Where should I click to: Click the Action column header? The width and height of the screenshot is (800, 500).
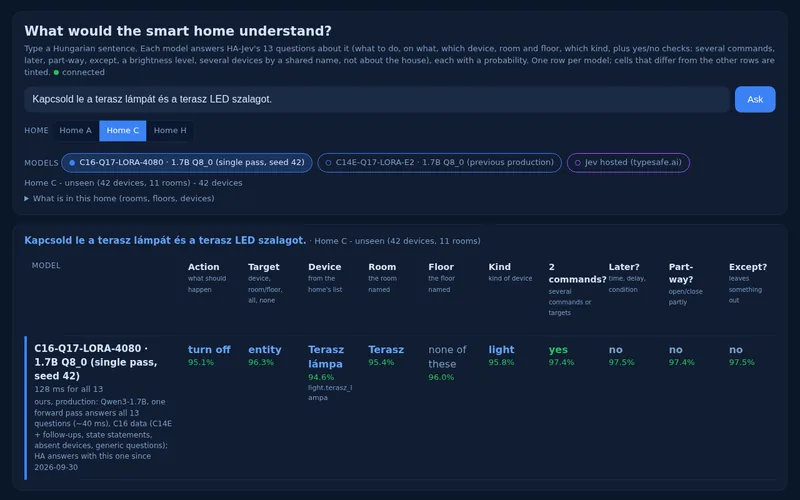click(204, 267)
